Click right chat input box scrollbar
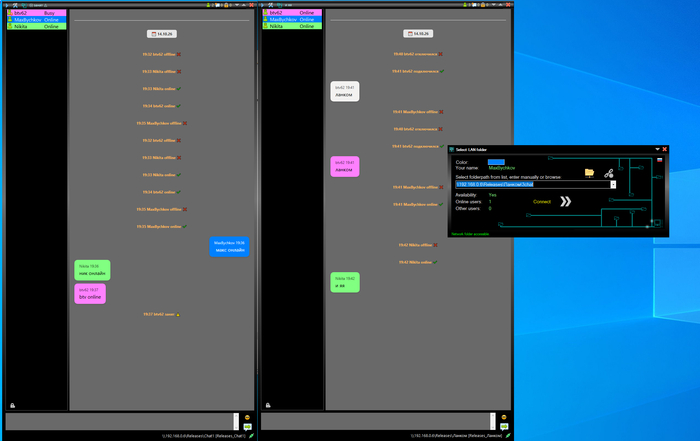The width and height of the screenshot is (700, 441). coord(492,421)
